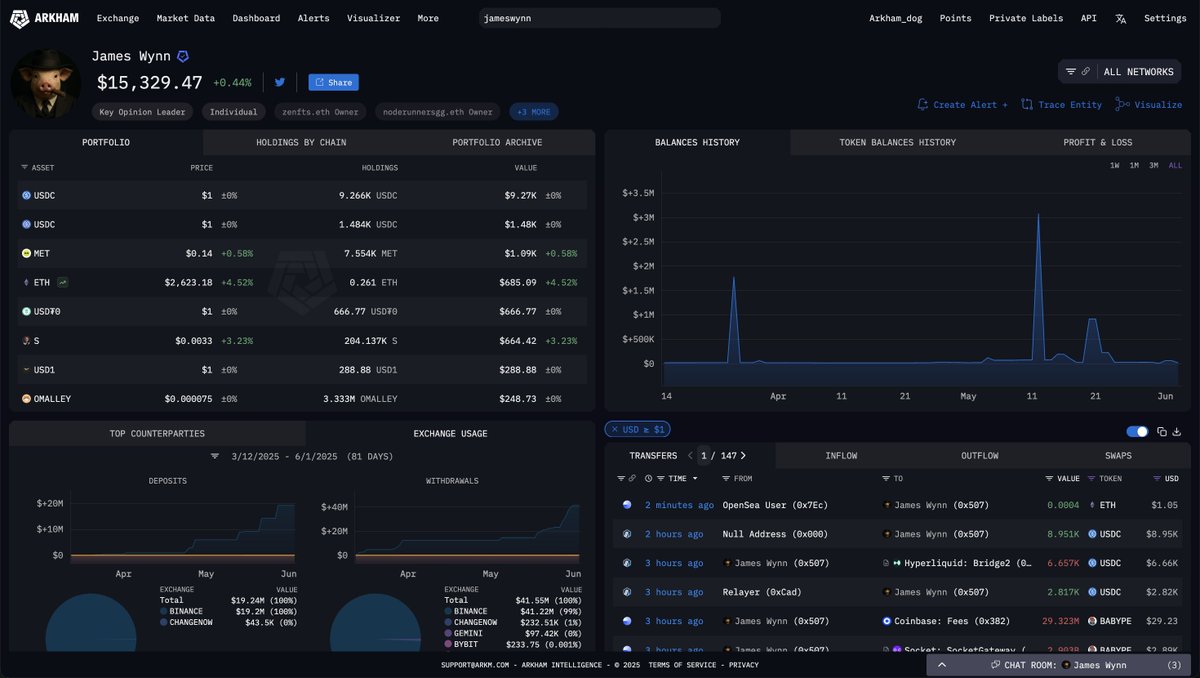Viewport: 1200px width, 678px height.
Task: Switch to TOP COUNTERPARTIES tab
Action: 157,433
